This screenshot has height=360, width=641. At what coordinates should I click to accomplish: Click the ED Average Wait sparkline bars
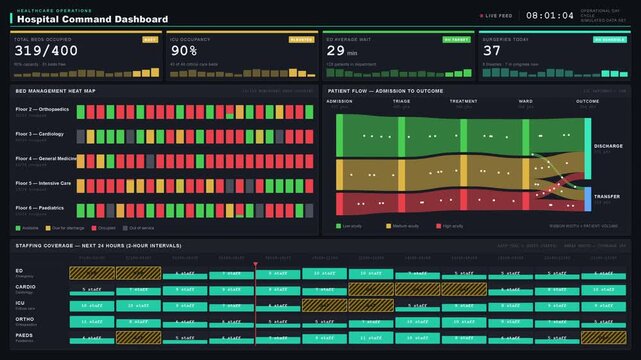(399, 73)
